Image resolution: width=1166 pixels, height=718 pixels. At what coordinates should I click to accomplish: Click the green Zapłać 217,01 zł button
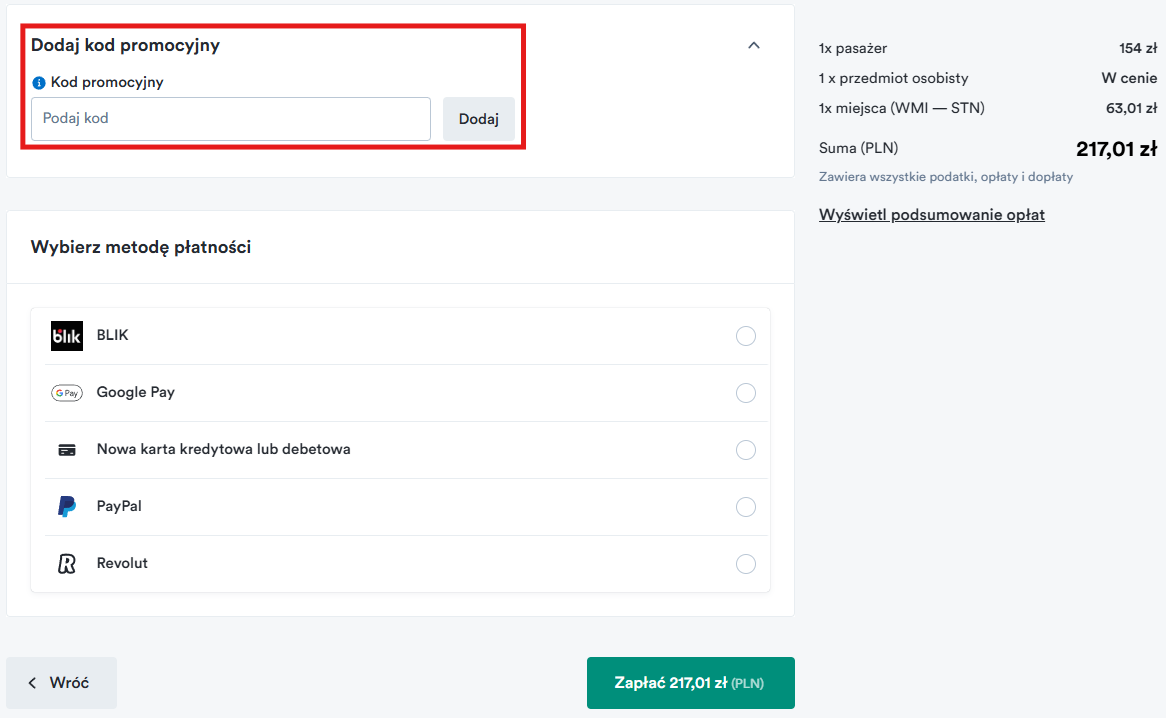[x=690, y=683]
